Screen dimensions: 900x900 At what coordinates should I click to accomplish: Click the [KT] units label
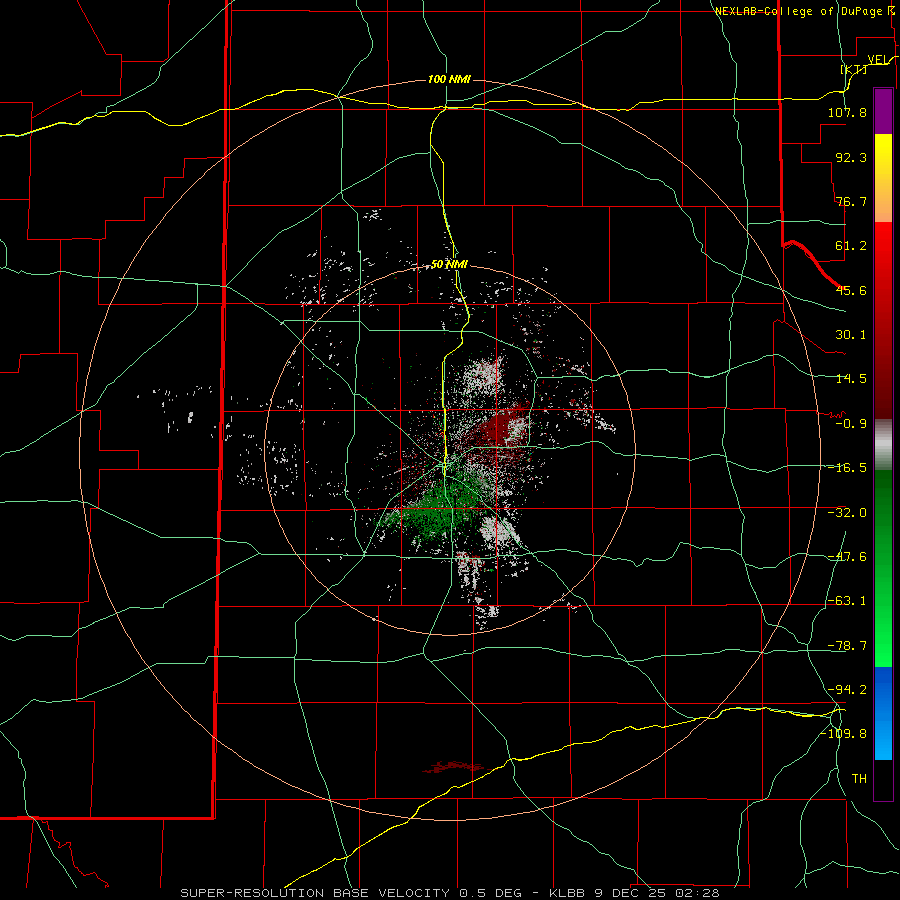854,69
